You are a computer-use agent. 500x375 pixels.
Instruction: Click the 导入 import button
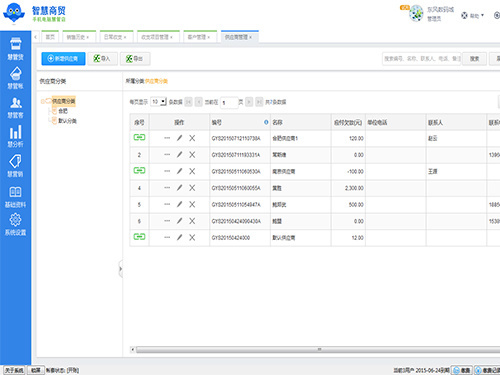(102, 59)
